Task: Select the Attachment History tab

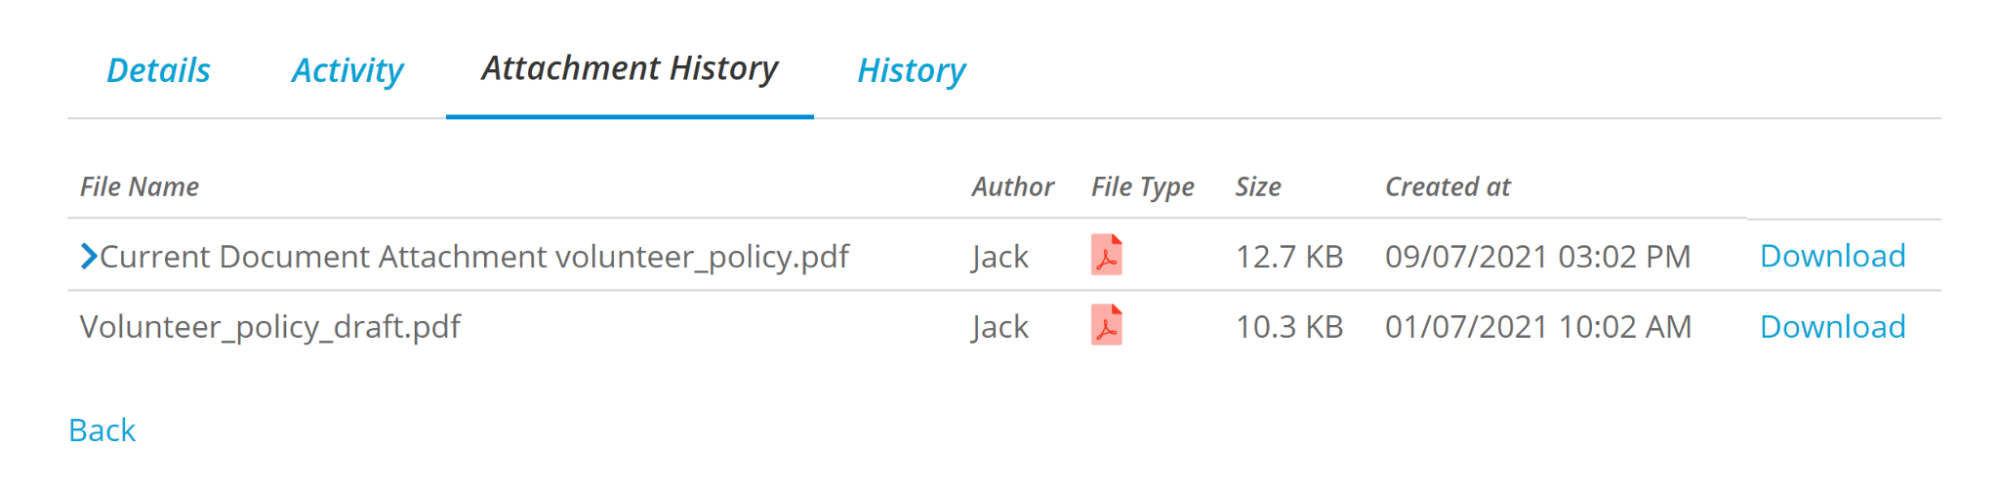Action: 629,68
